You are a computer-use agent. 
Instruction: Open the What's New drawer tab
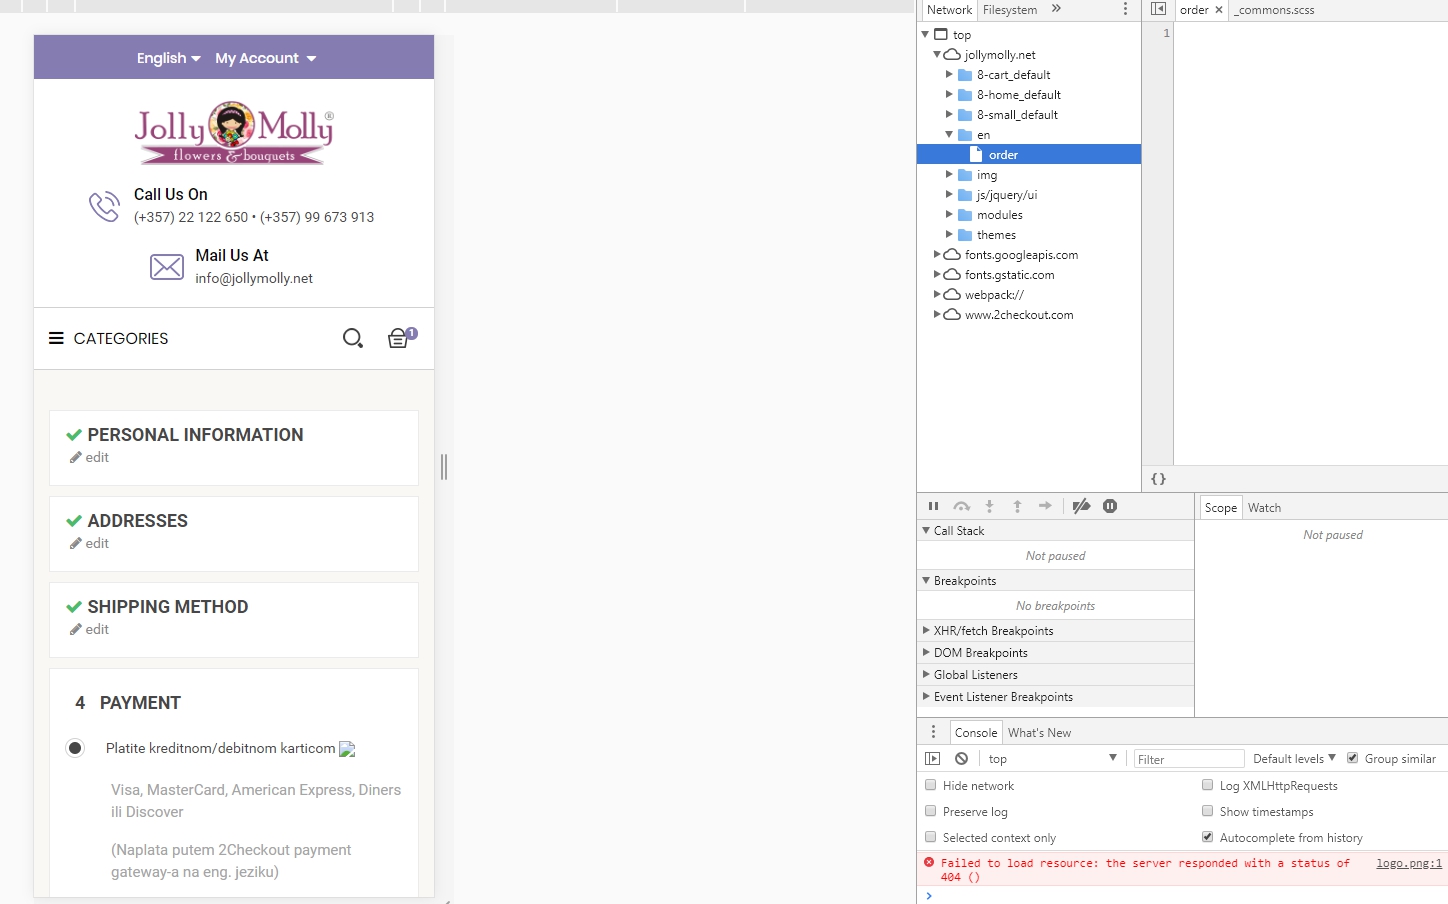coord(1039,733)
